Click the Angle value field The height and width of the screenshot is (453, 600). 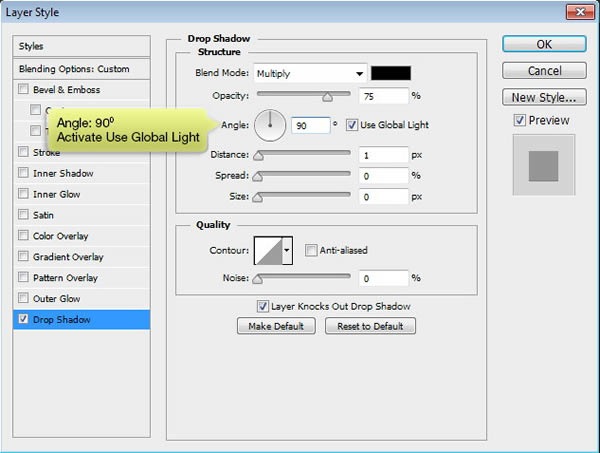[x=310, y=125]
